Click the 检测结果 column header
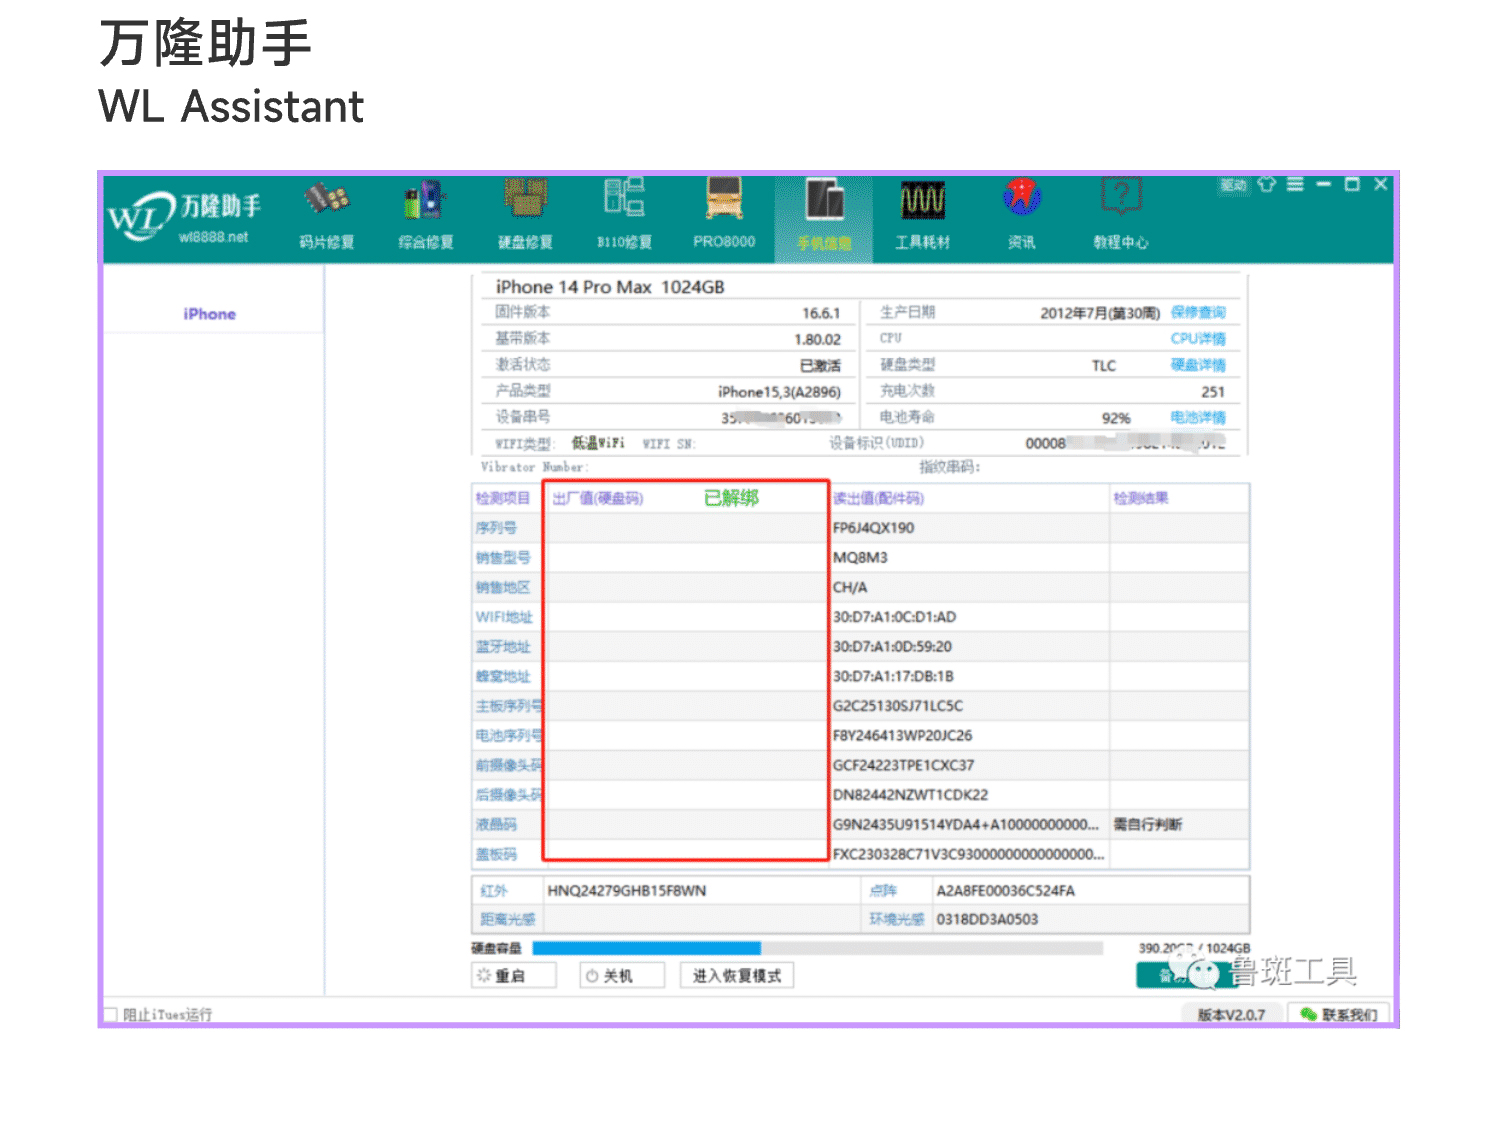Viewport: 1500px width, 1130px height. click(x=1141, y=498)
